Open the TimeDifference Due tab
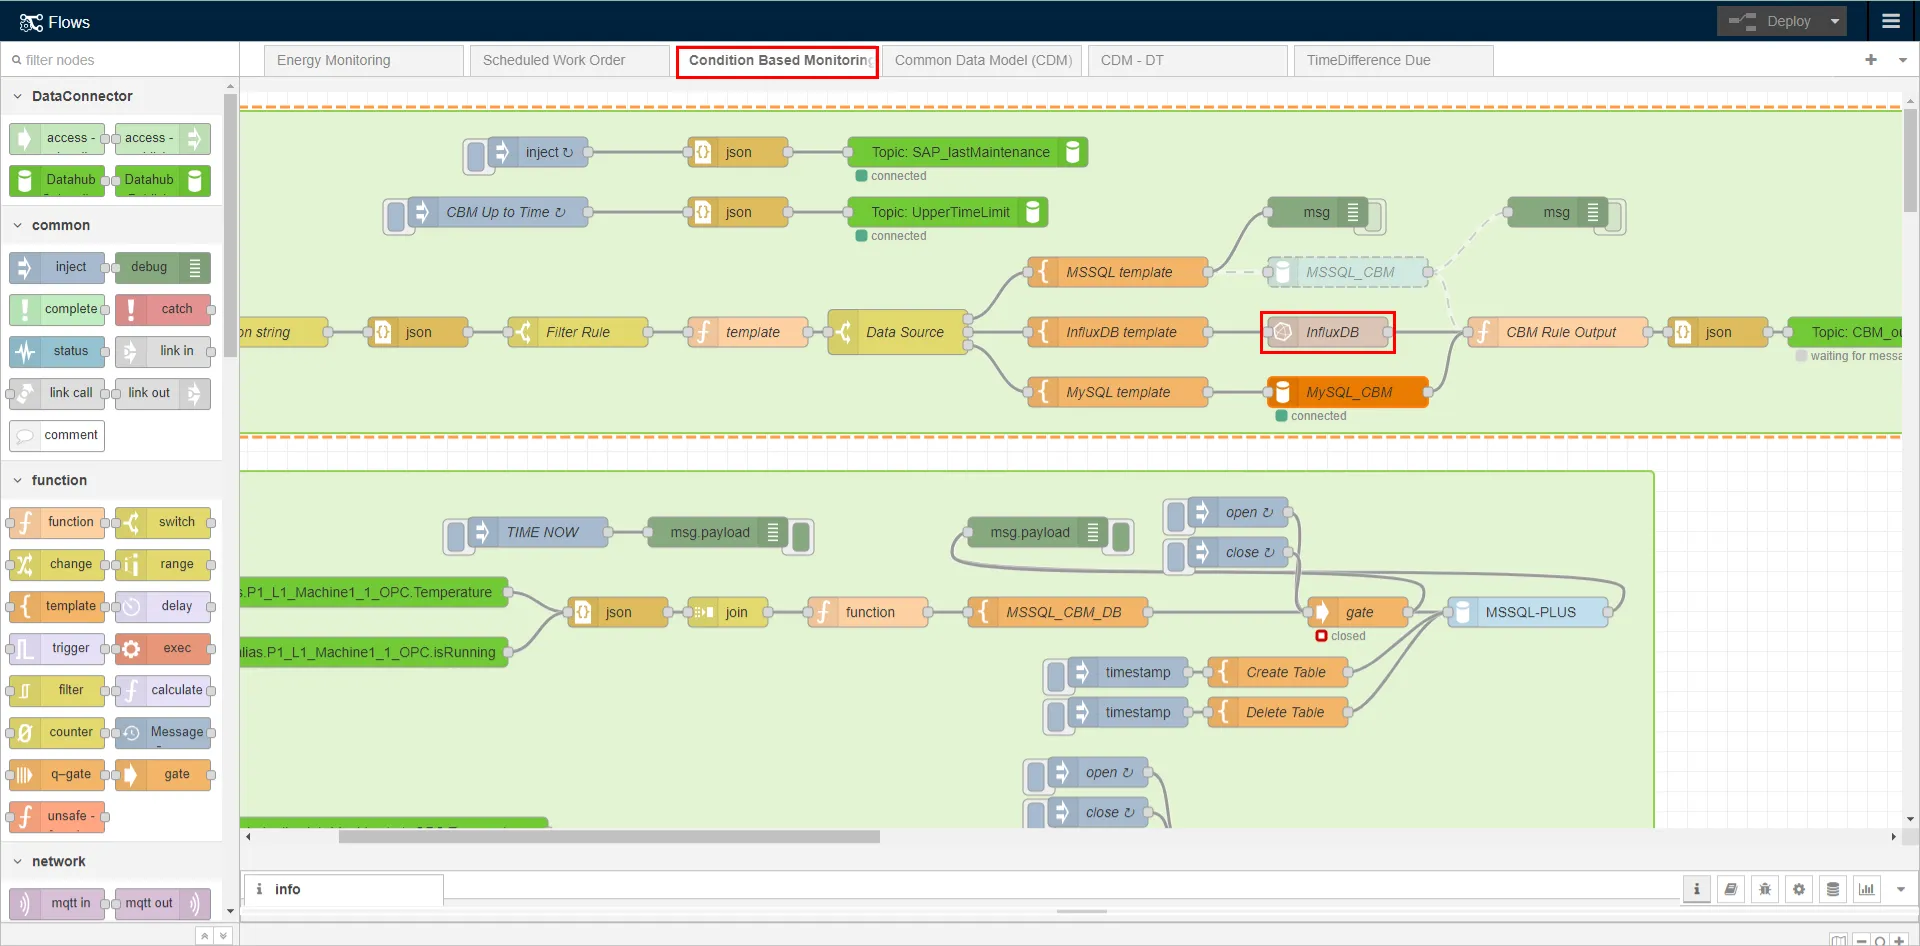This screenshot has height=946, width=1920. [1394, 60]
